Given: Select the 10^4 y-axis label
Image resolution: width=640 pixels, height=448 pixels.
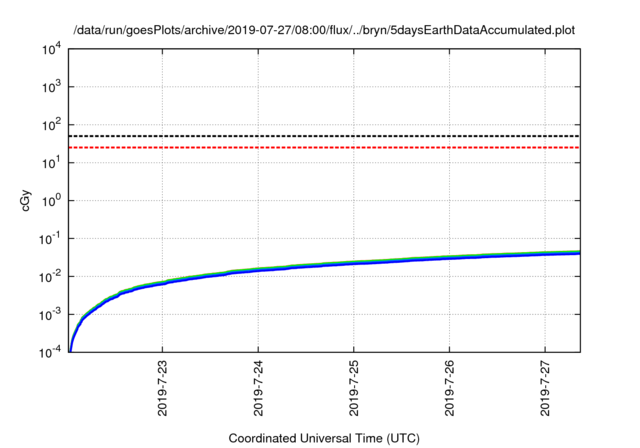Looking at the screenshot, I should pos(51,50).
